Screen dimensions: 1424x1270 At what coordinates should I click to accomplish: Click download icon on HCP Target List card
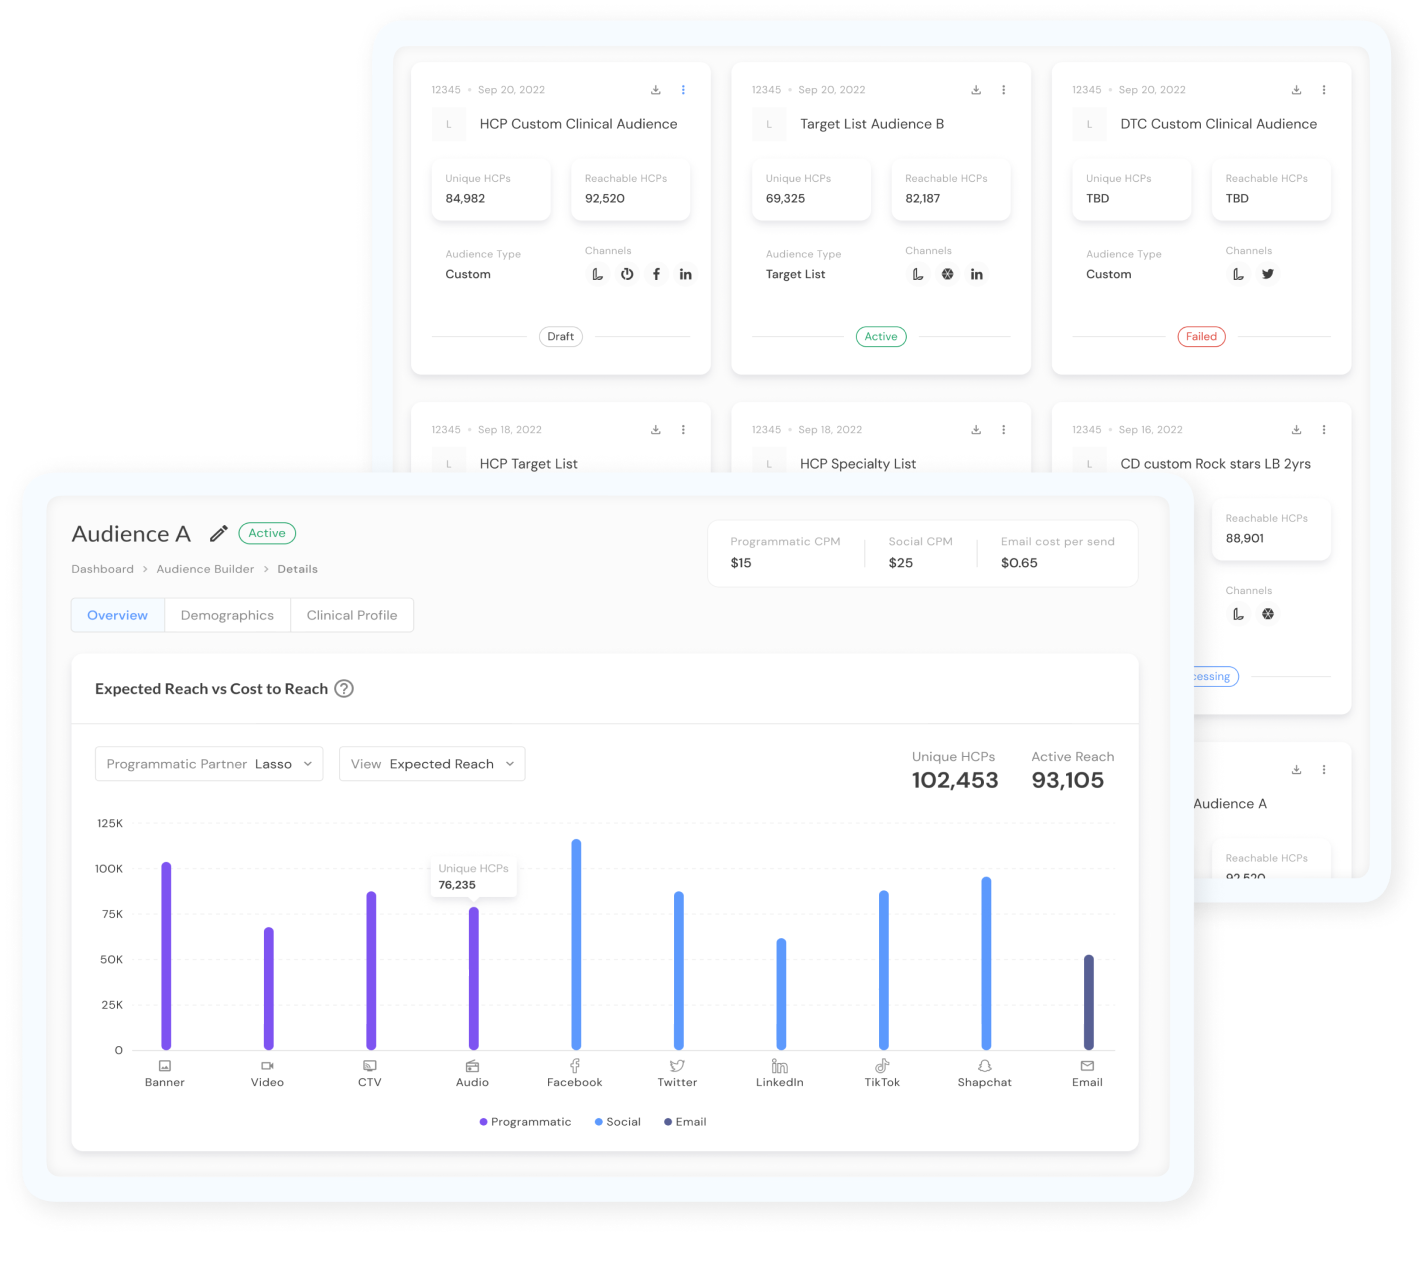click(656, 430)
